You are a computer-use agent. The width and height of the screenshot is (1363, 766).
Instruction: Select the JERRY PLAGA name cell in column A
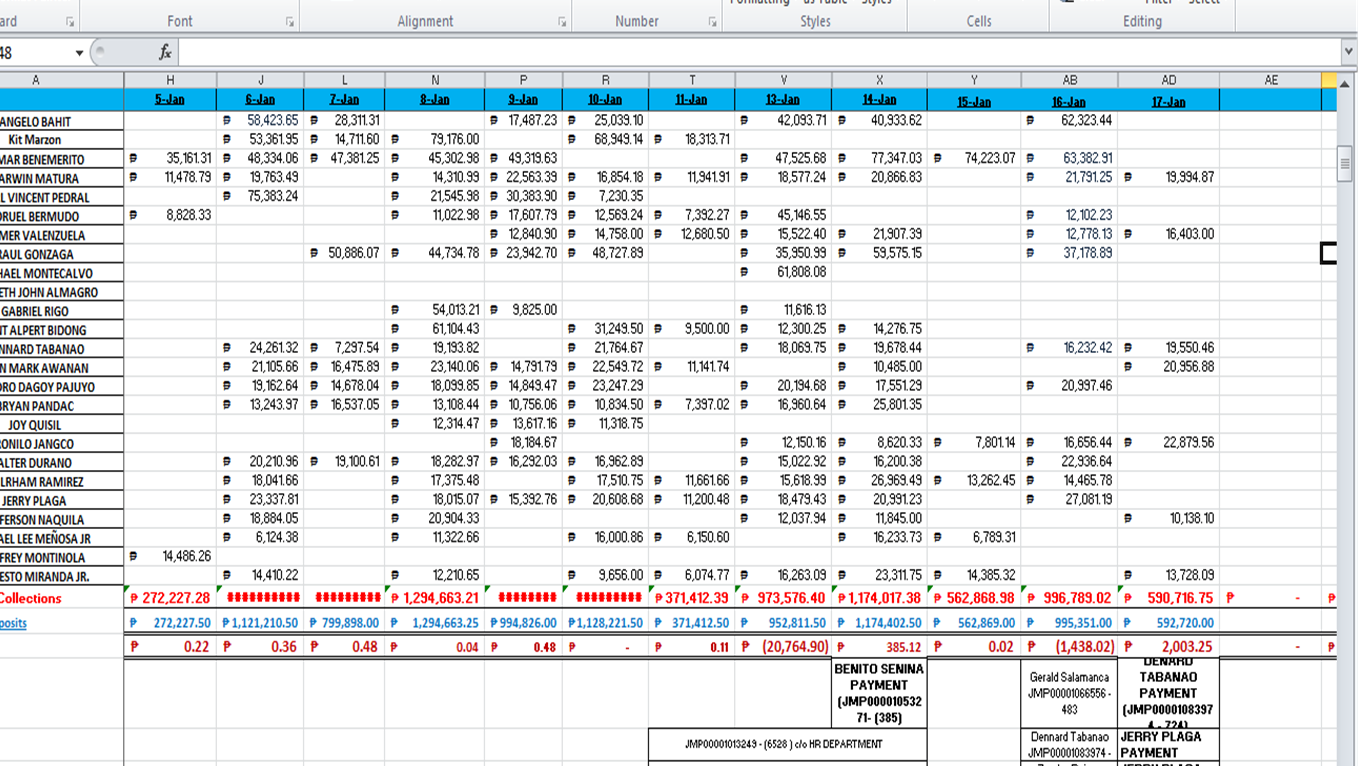tap(62, 500)
